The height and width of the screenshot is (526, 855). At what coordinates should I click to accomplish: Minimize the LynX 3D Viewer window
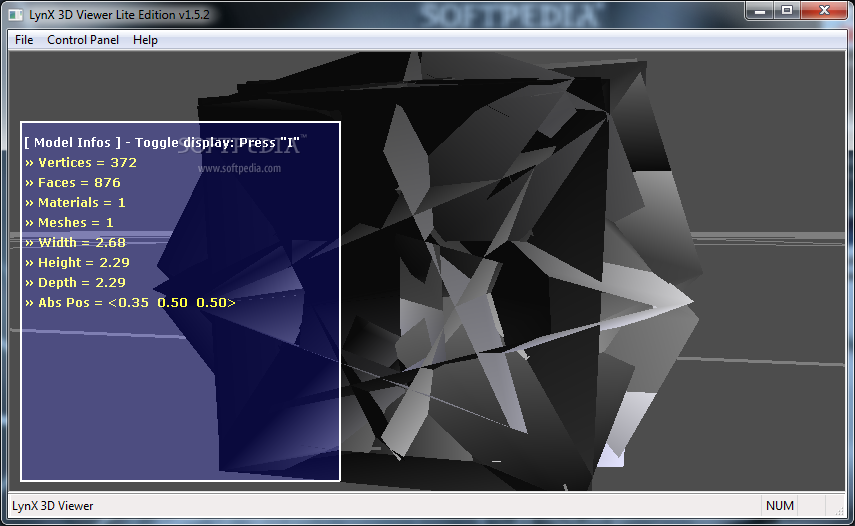pos(760,10)
